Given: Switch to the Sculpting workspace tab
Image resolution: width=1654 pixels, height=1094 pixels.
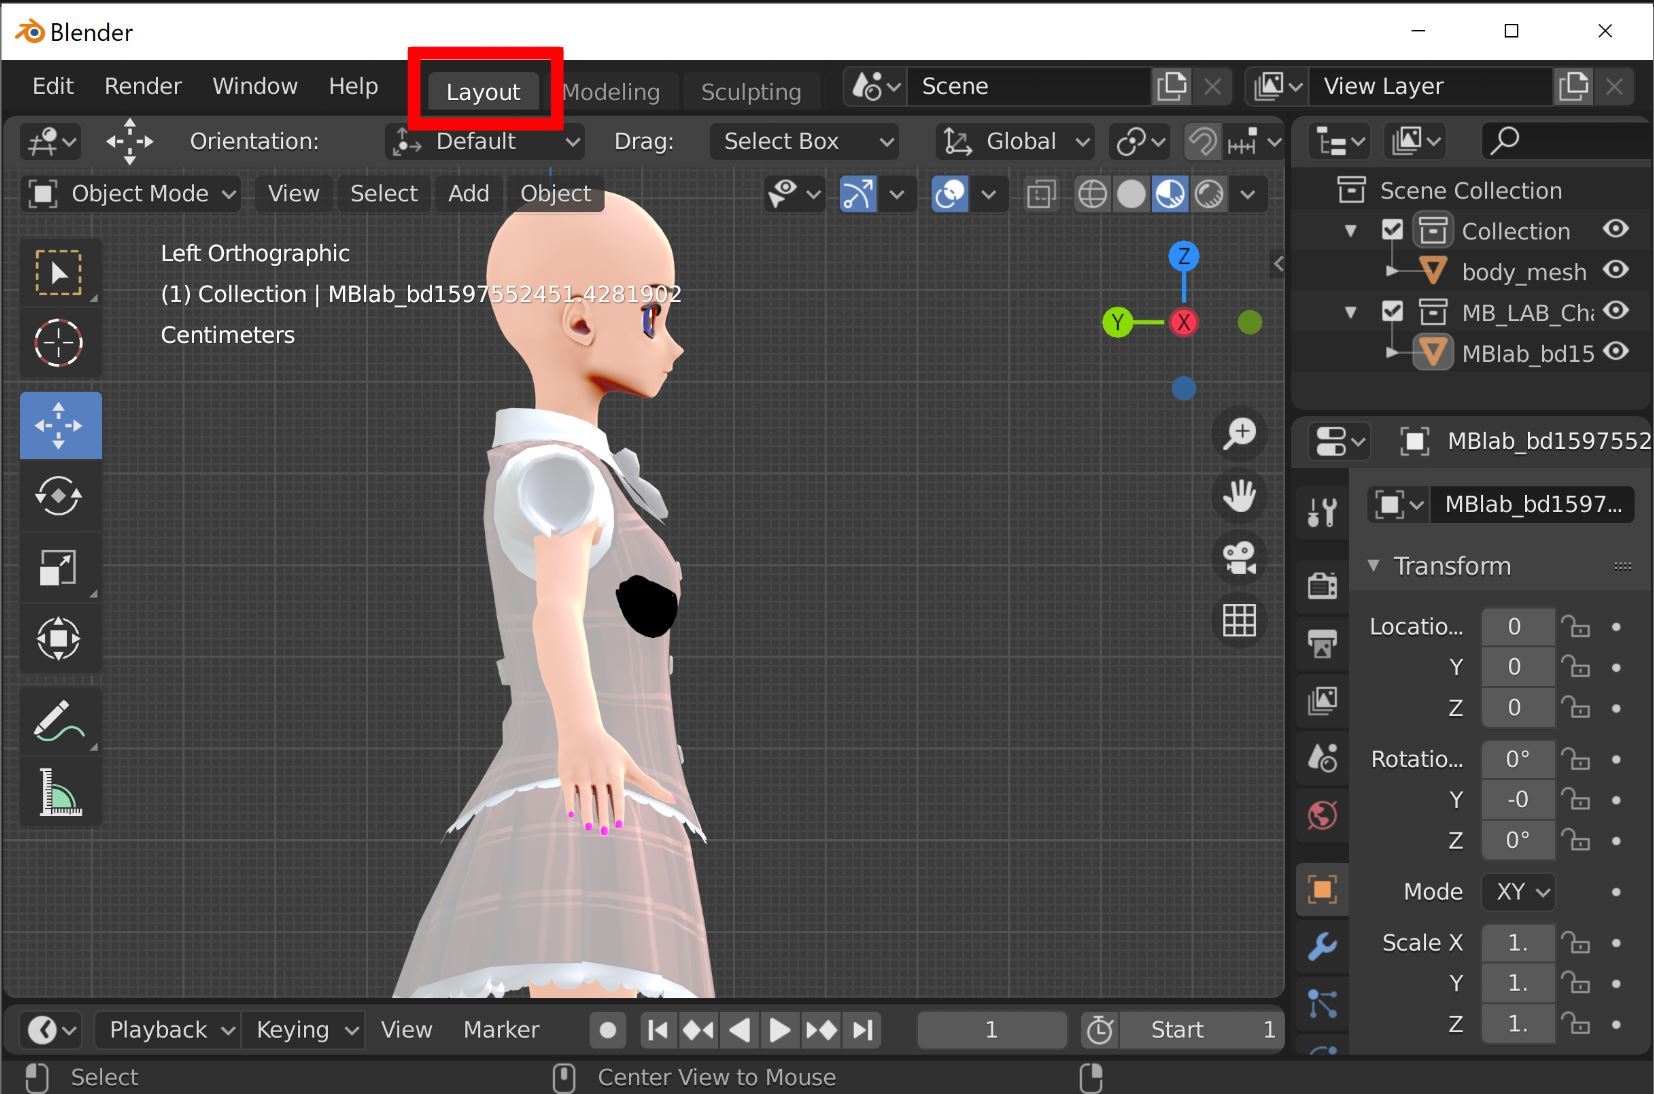Looking at the screenshot, I should (x=750, y=92).
